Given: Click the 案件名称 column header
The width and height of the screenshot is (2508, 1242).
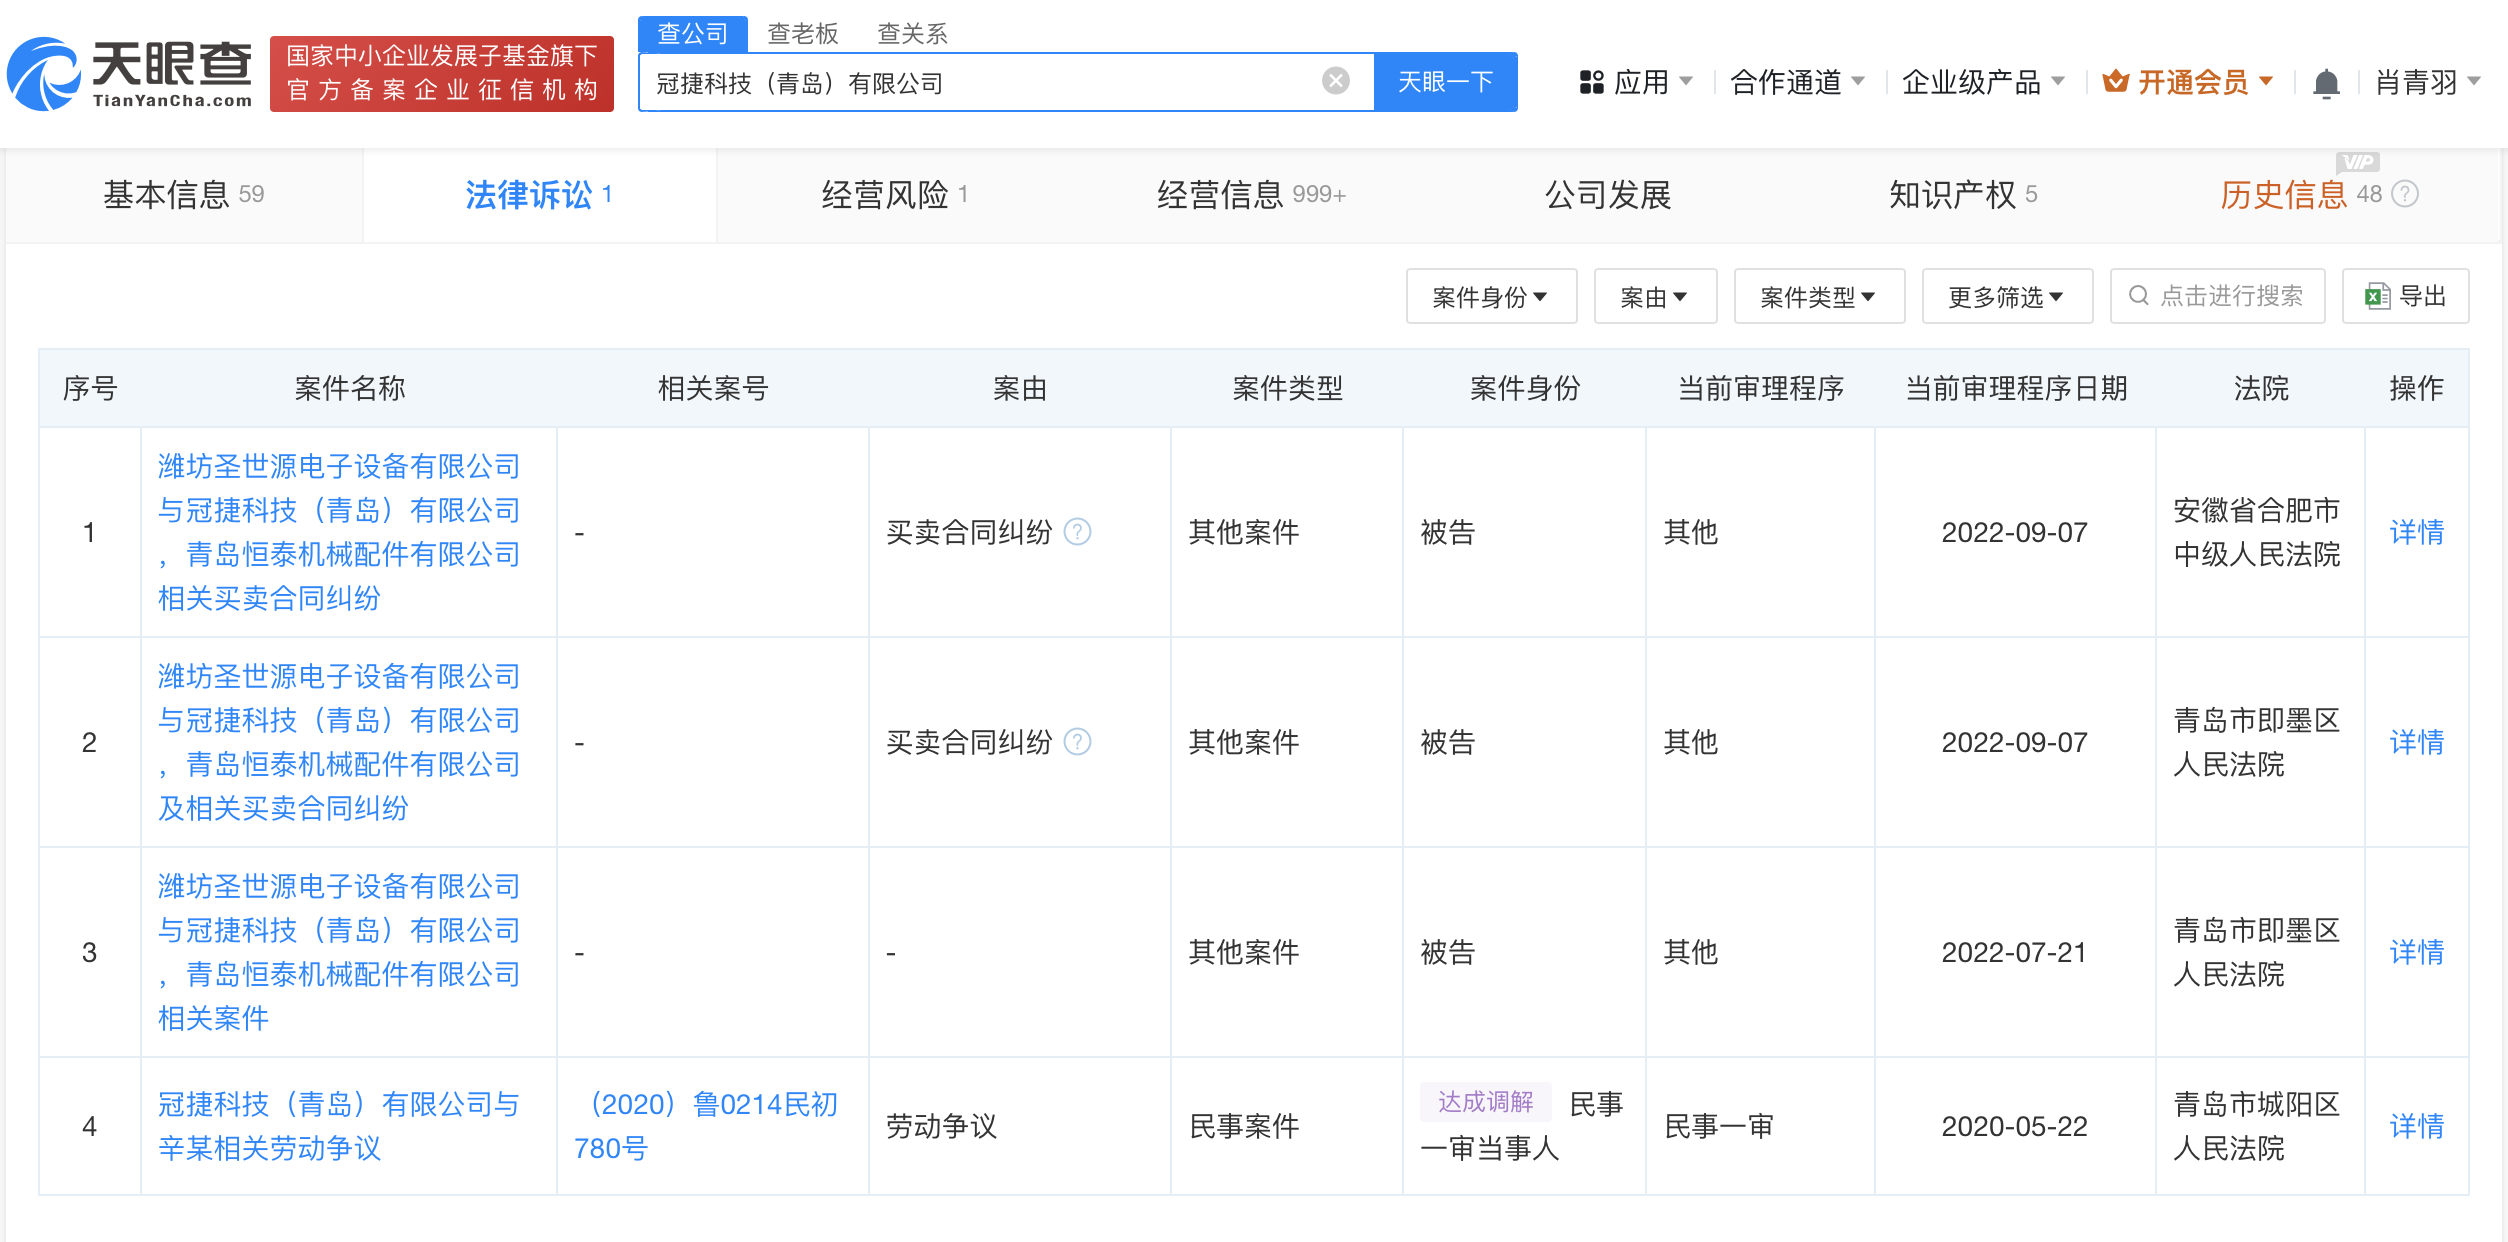Looking at the screenshot, I should point(349,388).
